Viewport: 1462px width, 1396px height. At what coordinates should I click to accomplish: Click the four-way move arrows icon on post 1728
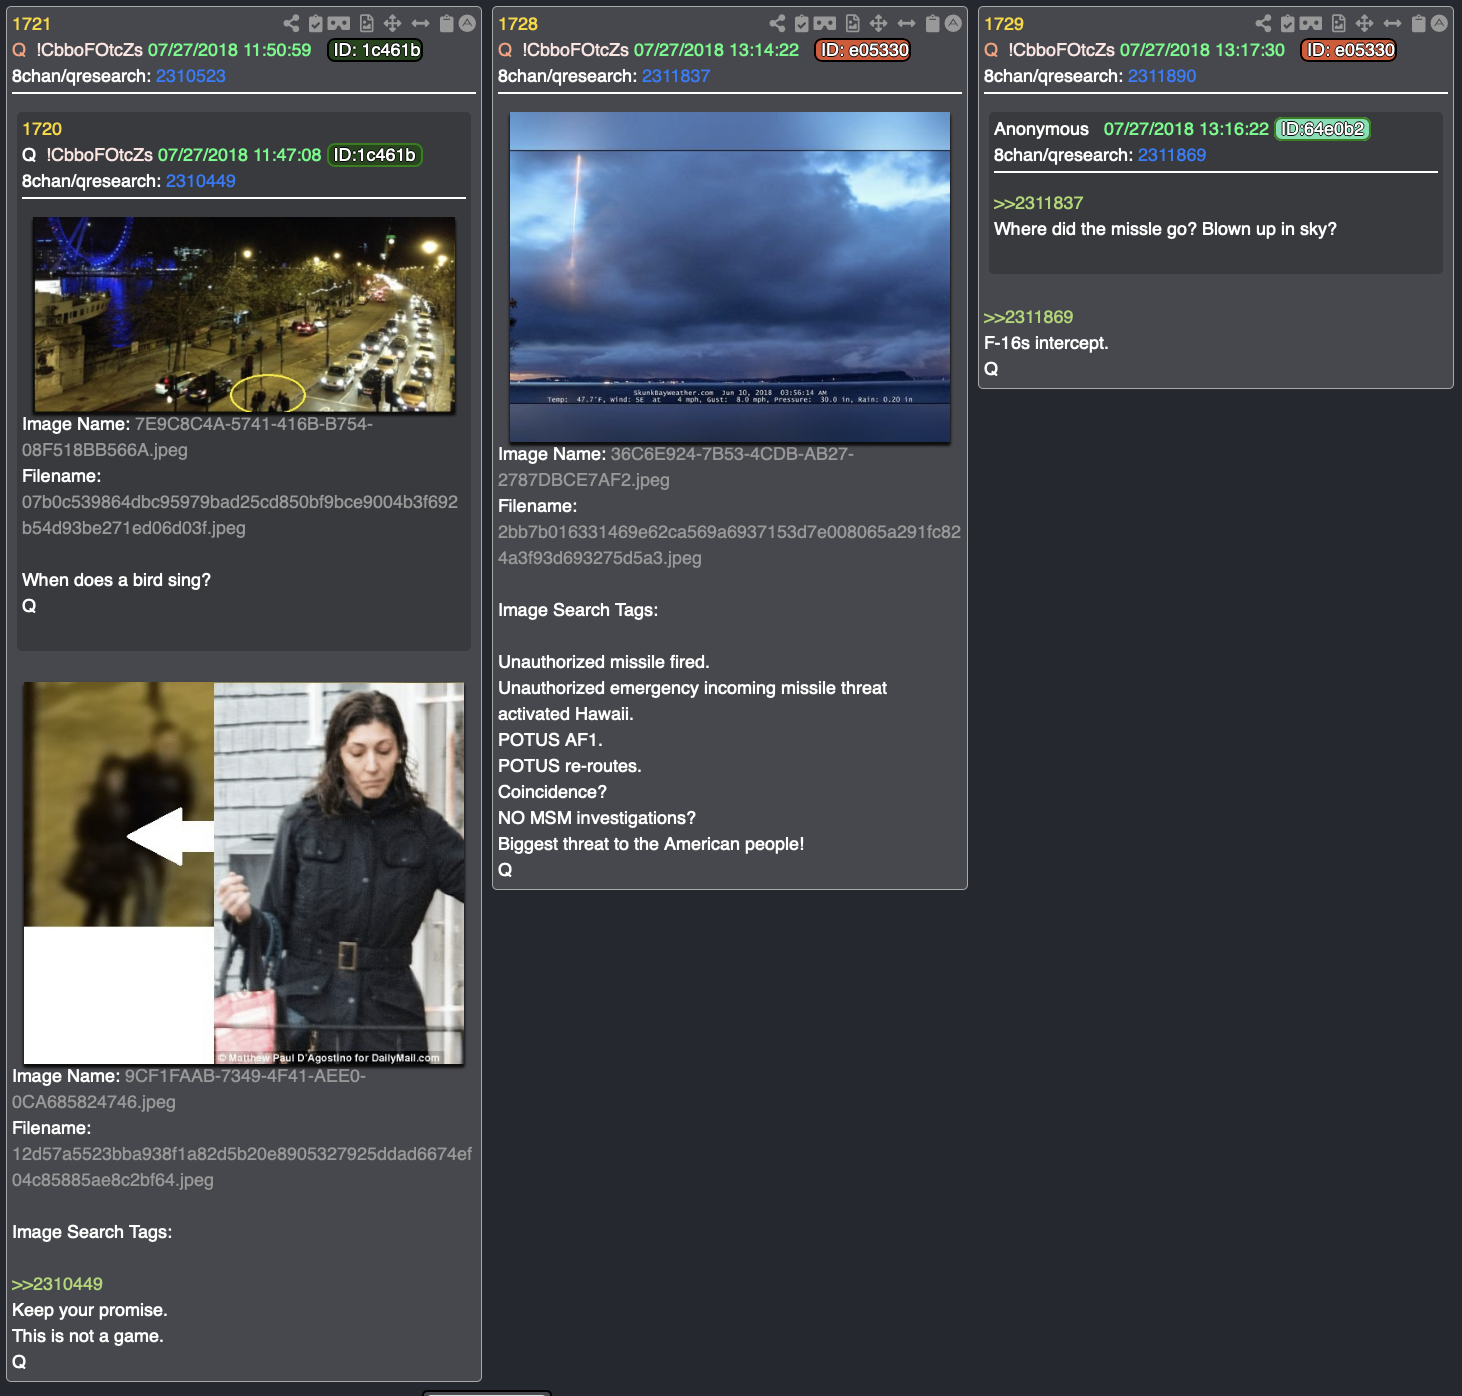pos(879,23)
